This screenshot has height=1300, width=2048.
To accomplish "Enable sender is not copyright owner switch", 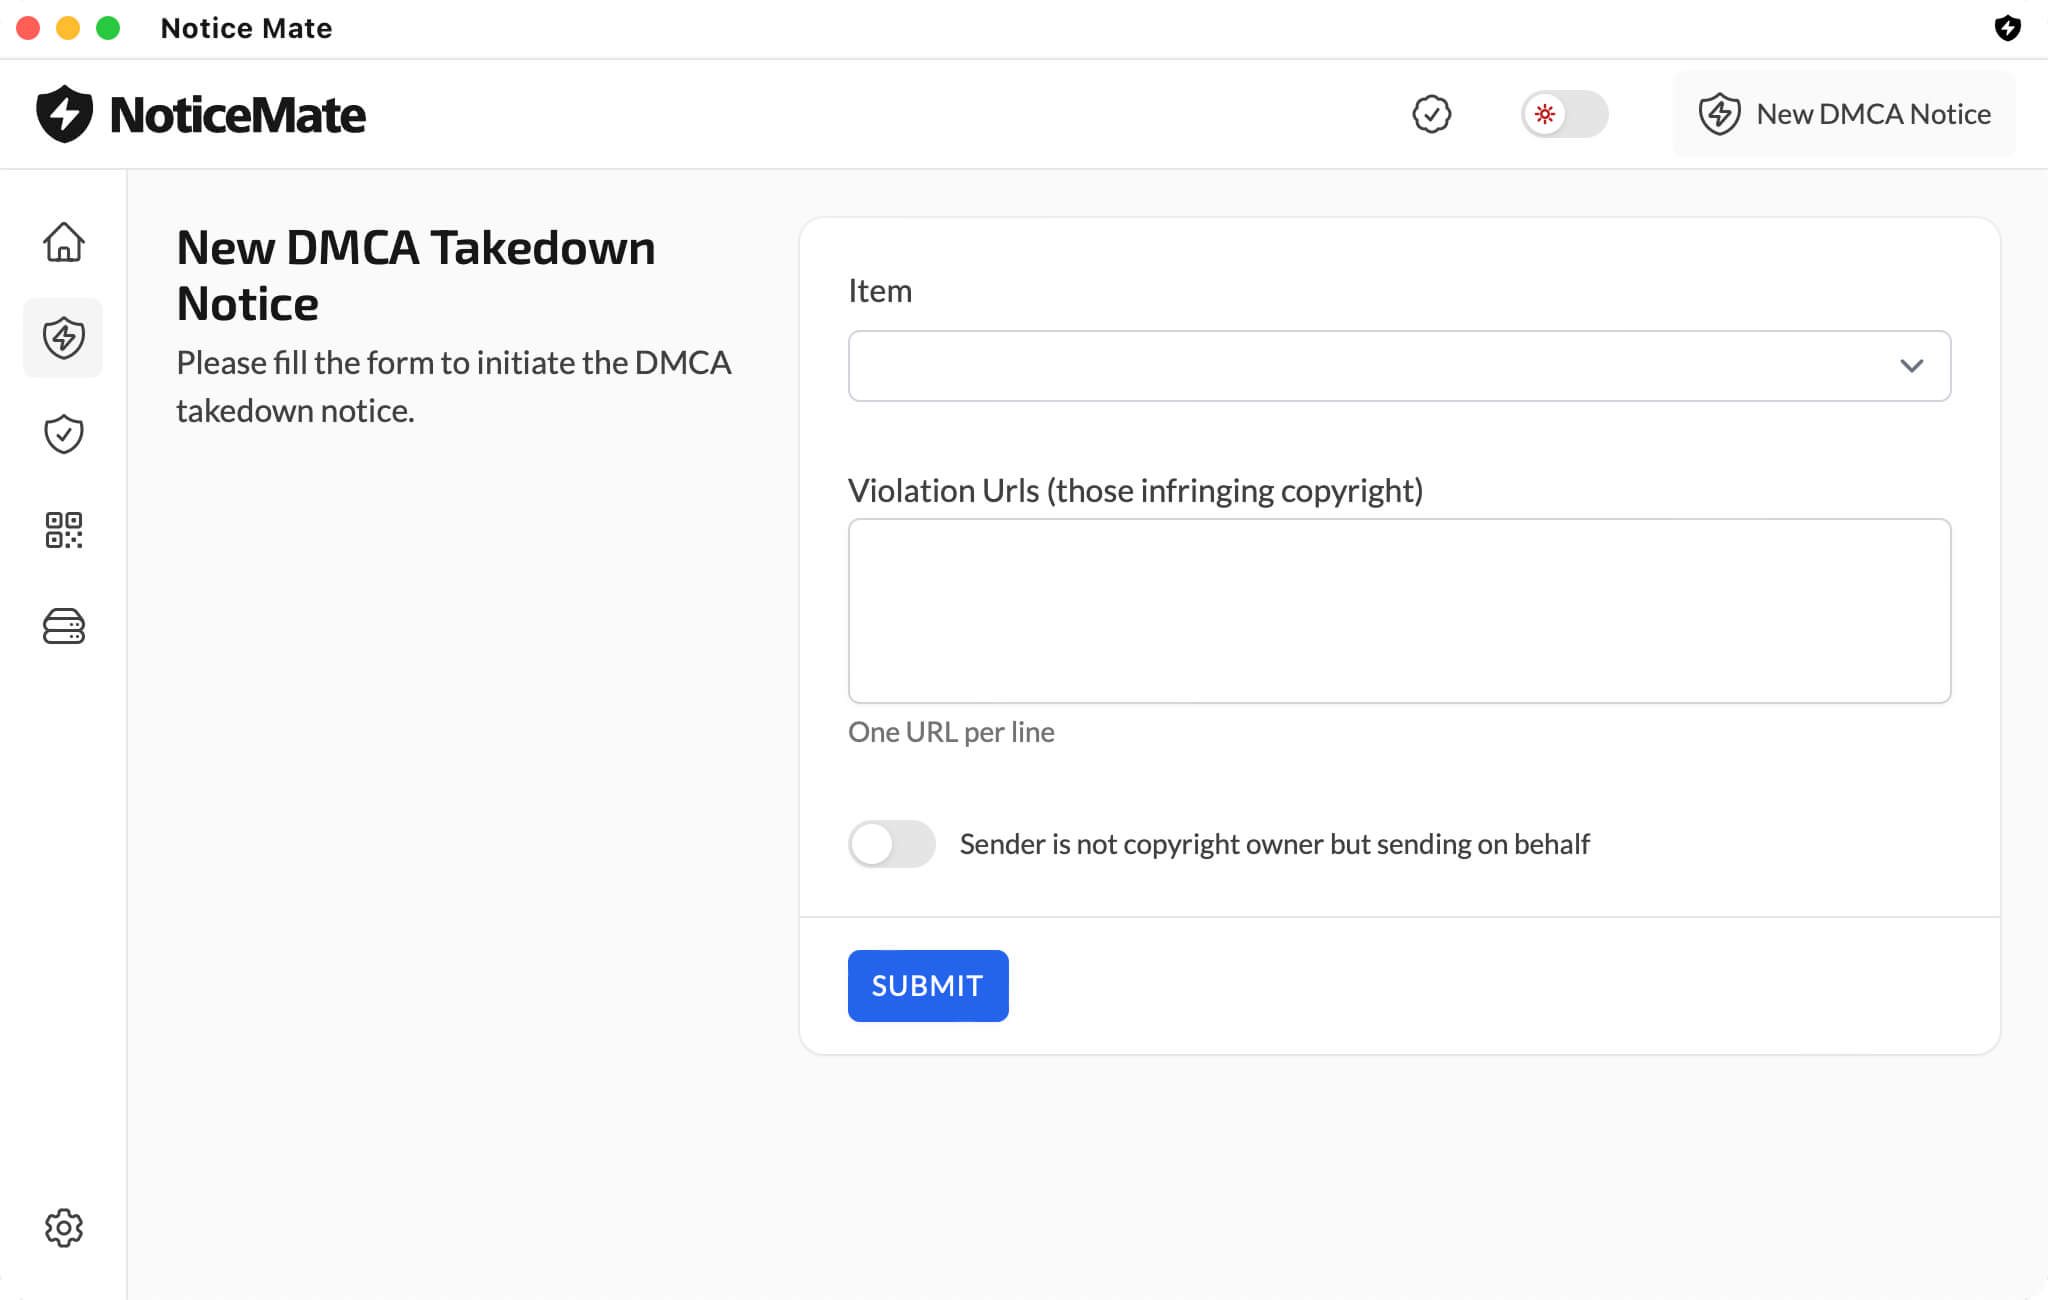I will (891, 844).
